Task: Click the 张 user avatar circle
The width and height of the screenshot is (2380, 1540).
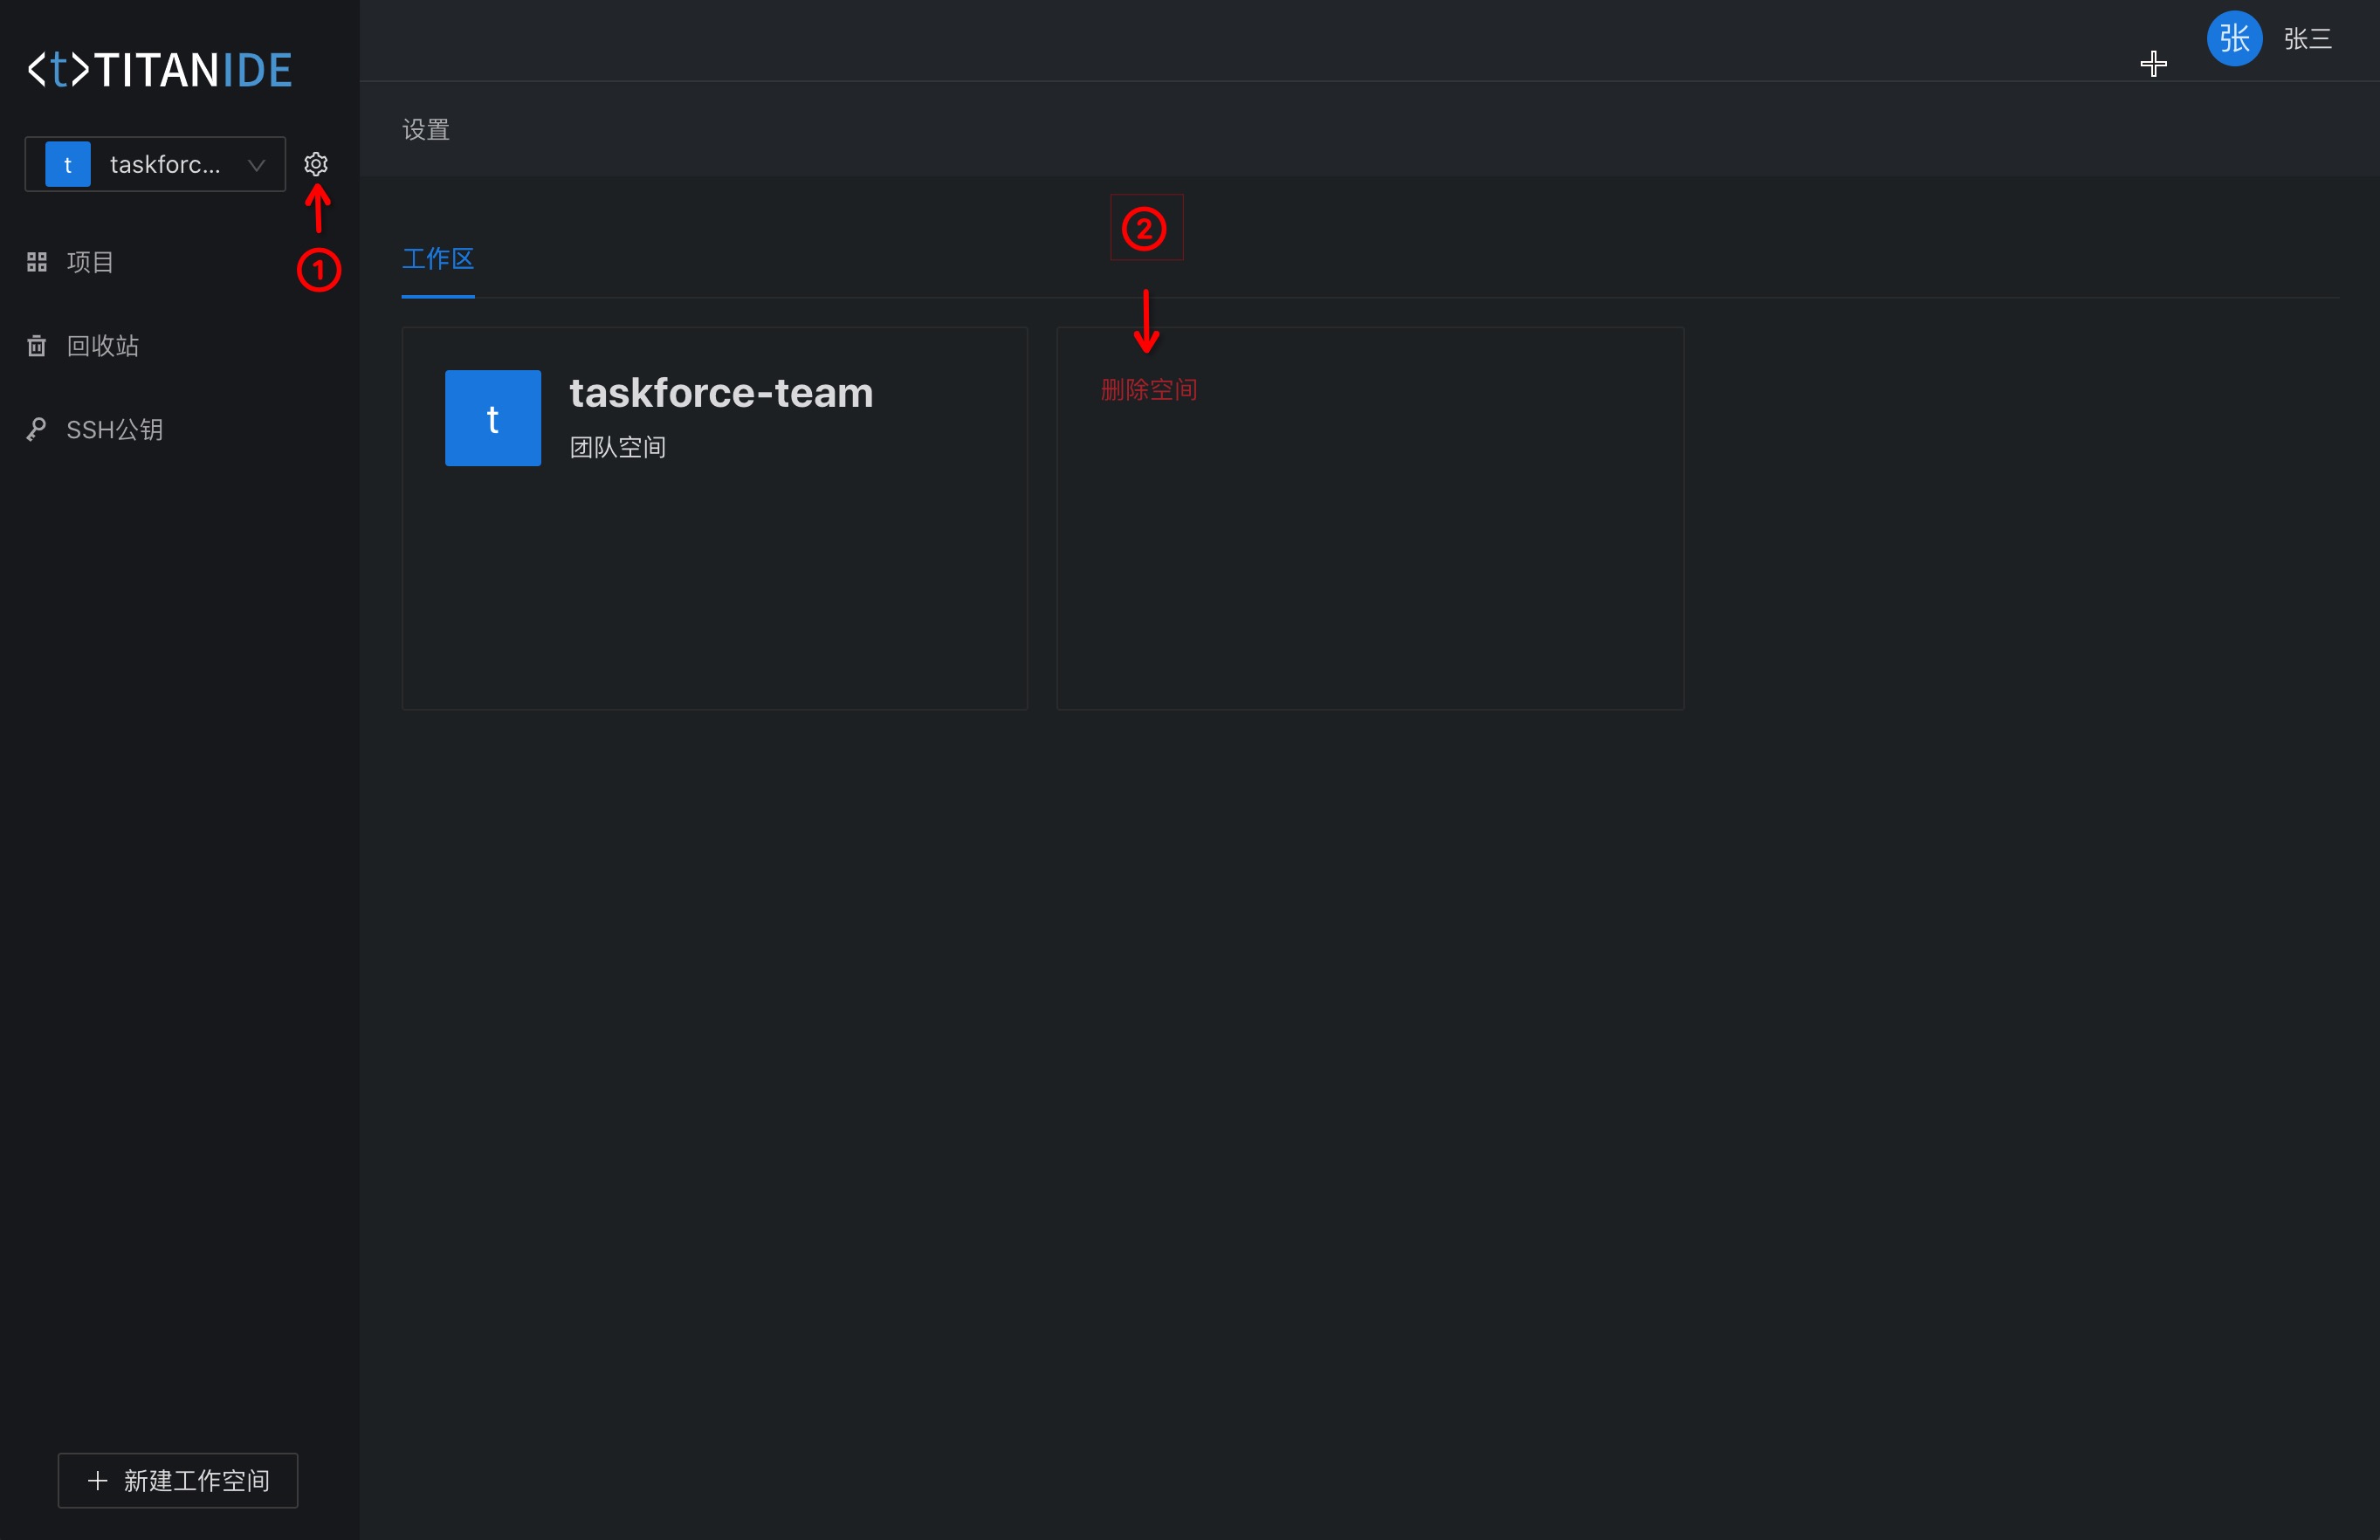Action: coord(2234,39)
